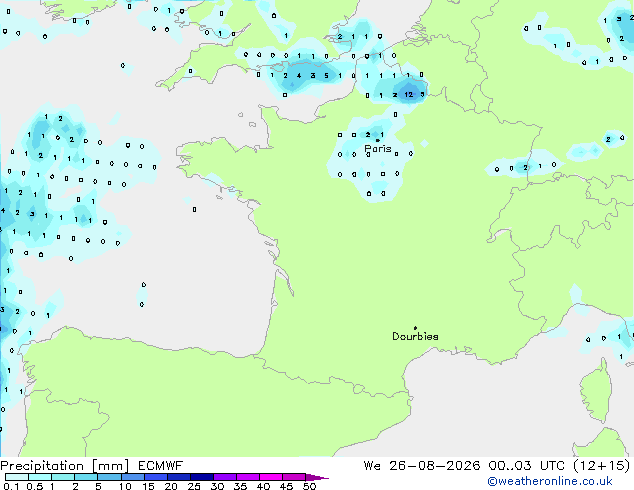Pick the legend swatch between 0.1 and 0.5

[x=17, y=477]
